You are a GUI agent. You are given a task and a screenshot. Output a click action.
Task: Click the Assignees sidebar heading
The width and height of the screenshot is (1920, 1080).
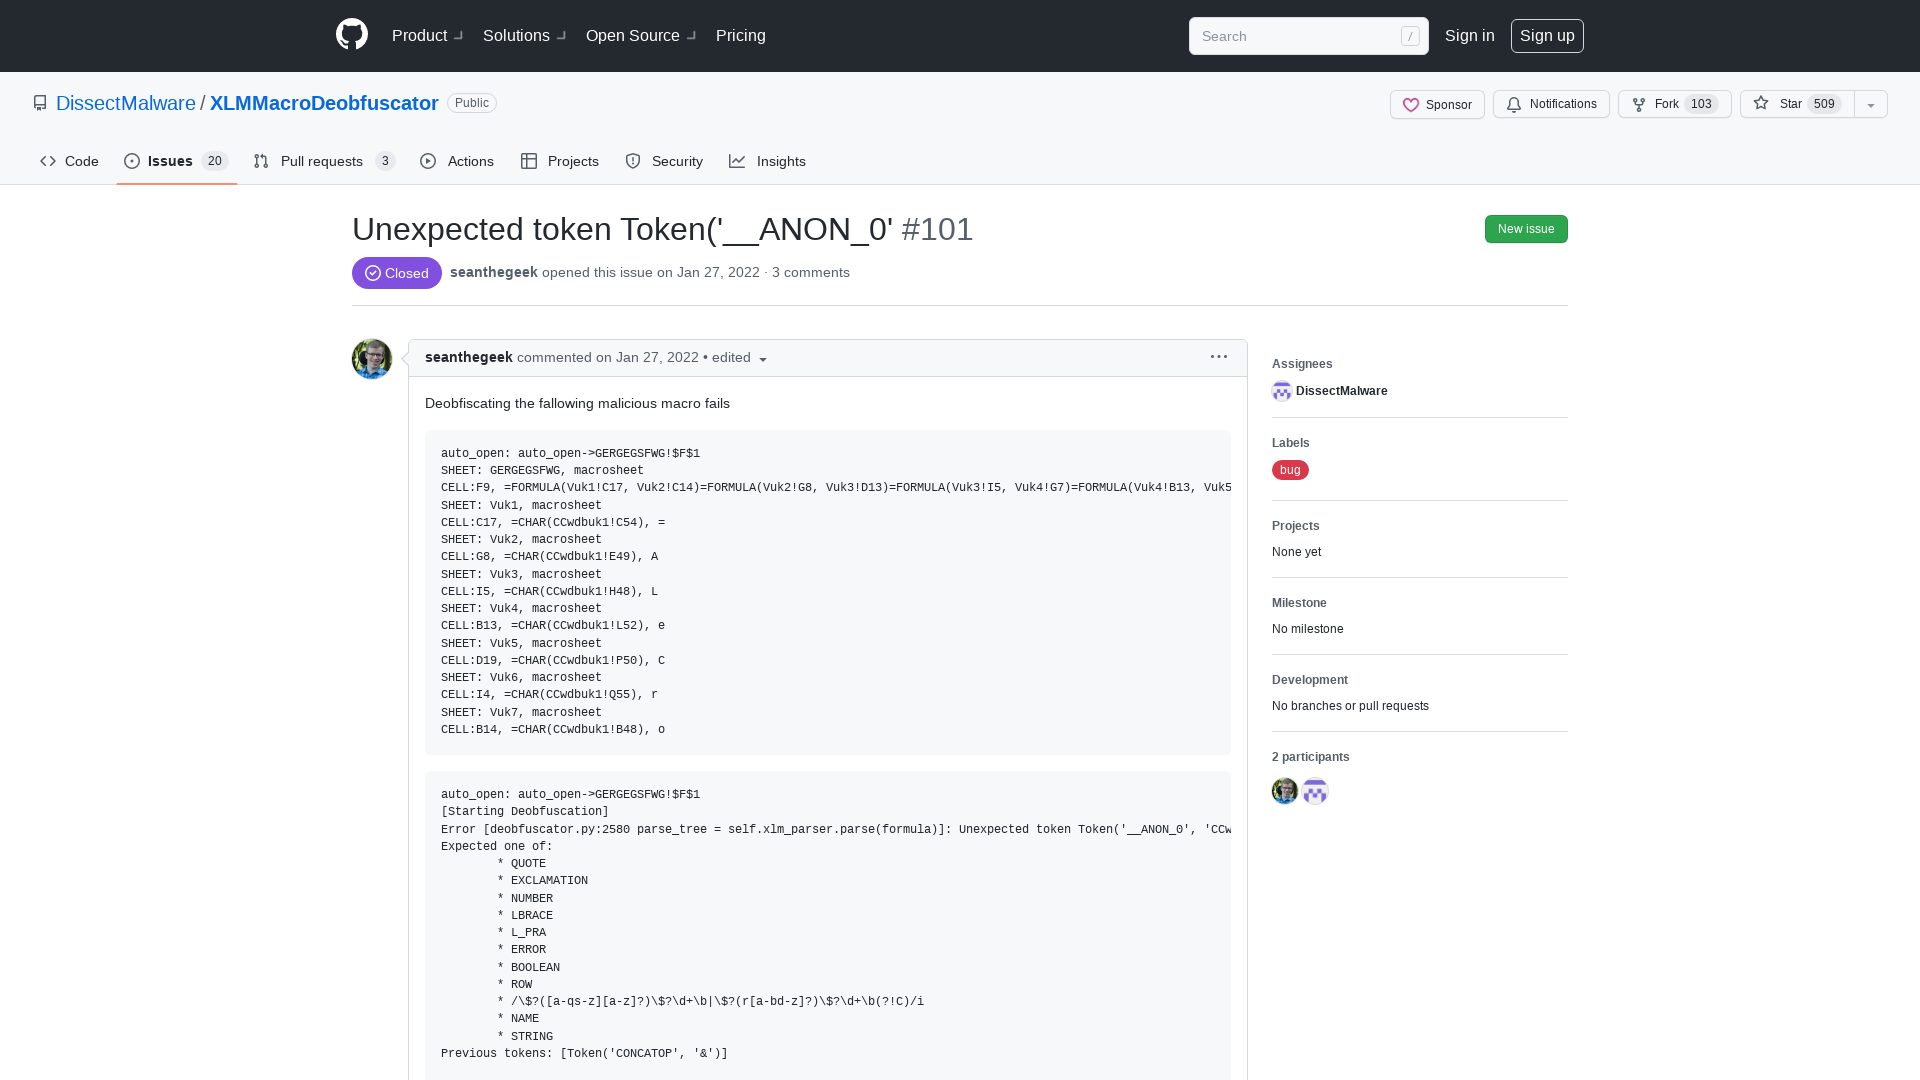tap(1302, 364)
